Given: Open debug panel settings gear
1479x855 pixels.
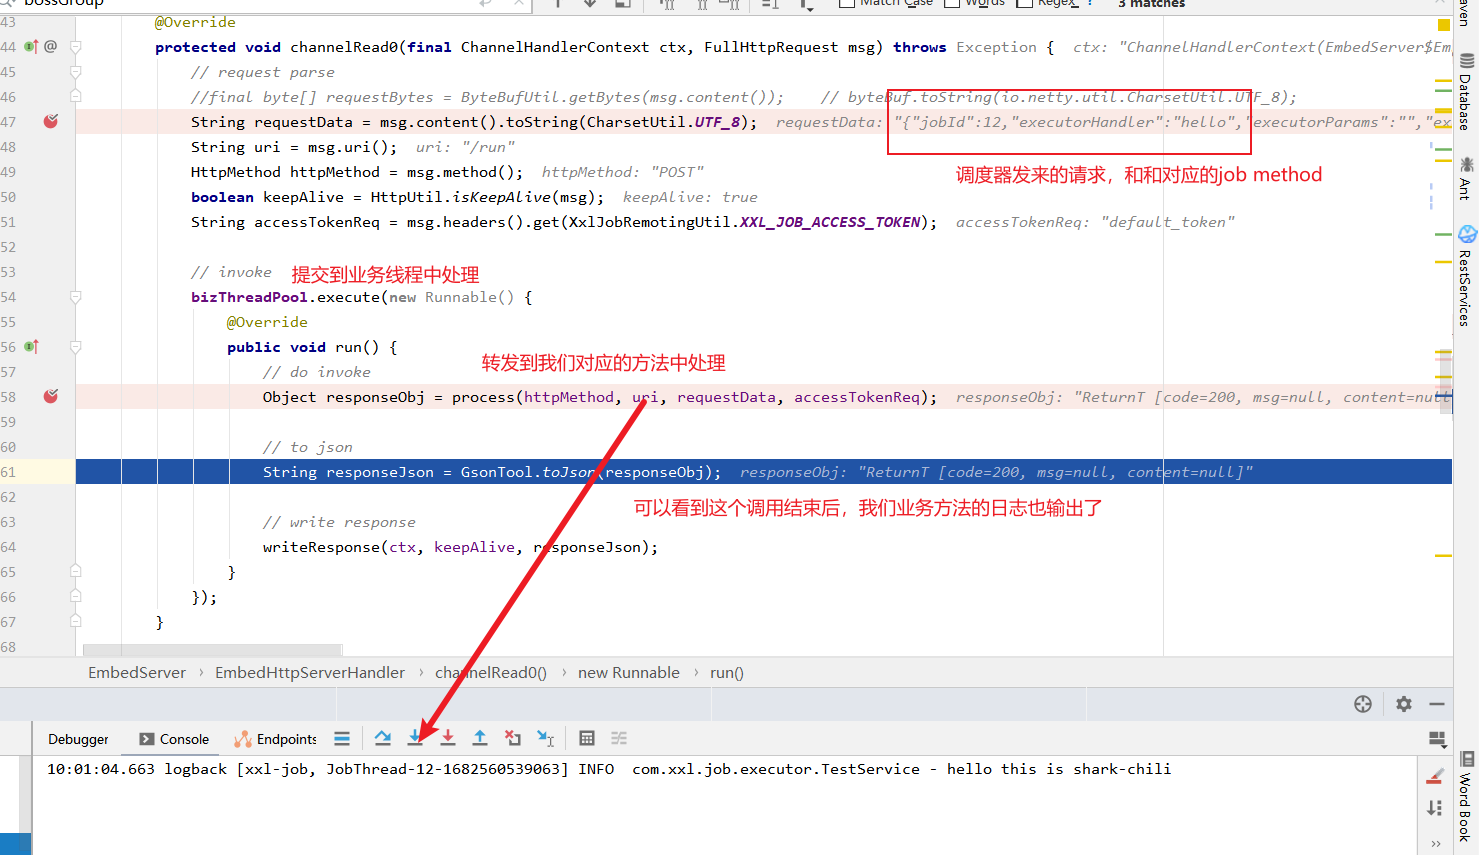Looking at the screenshot, I should pos(1404,704).
